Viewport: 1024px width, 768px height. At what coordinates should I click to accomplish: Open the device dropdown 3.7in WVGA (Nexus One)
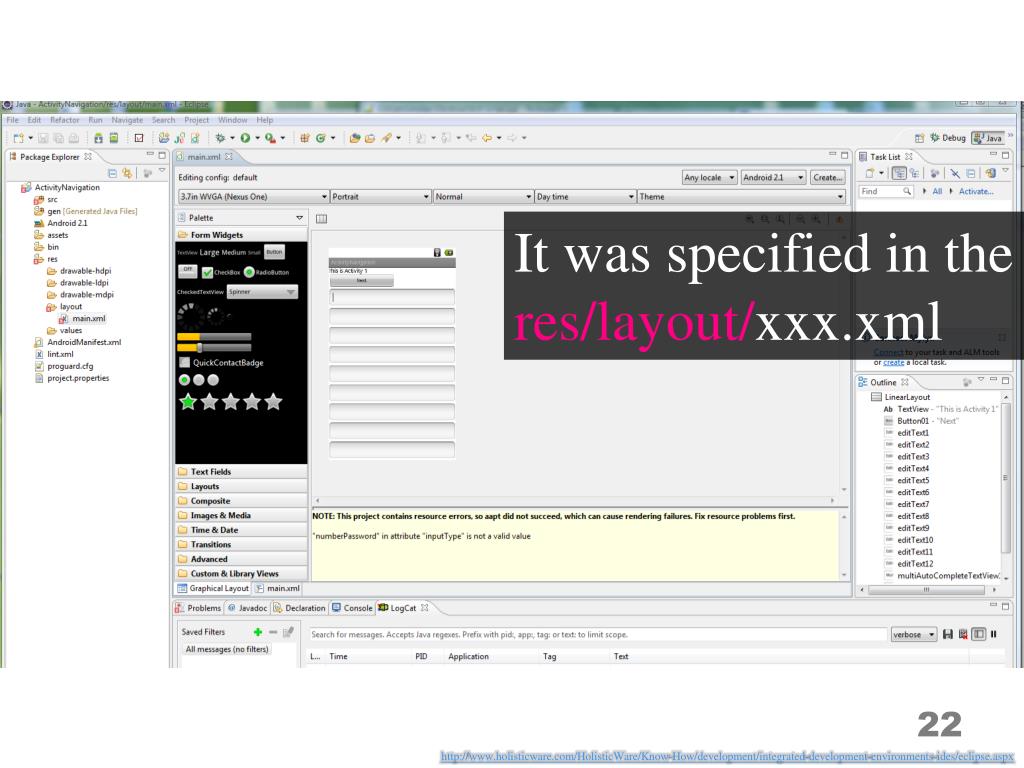click(253, 197)
